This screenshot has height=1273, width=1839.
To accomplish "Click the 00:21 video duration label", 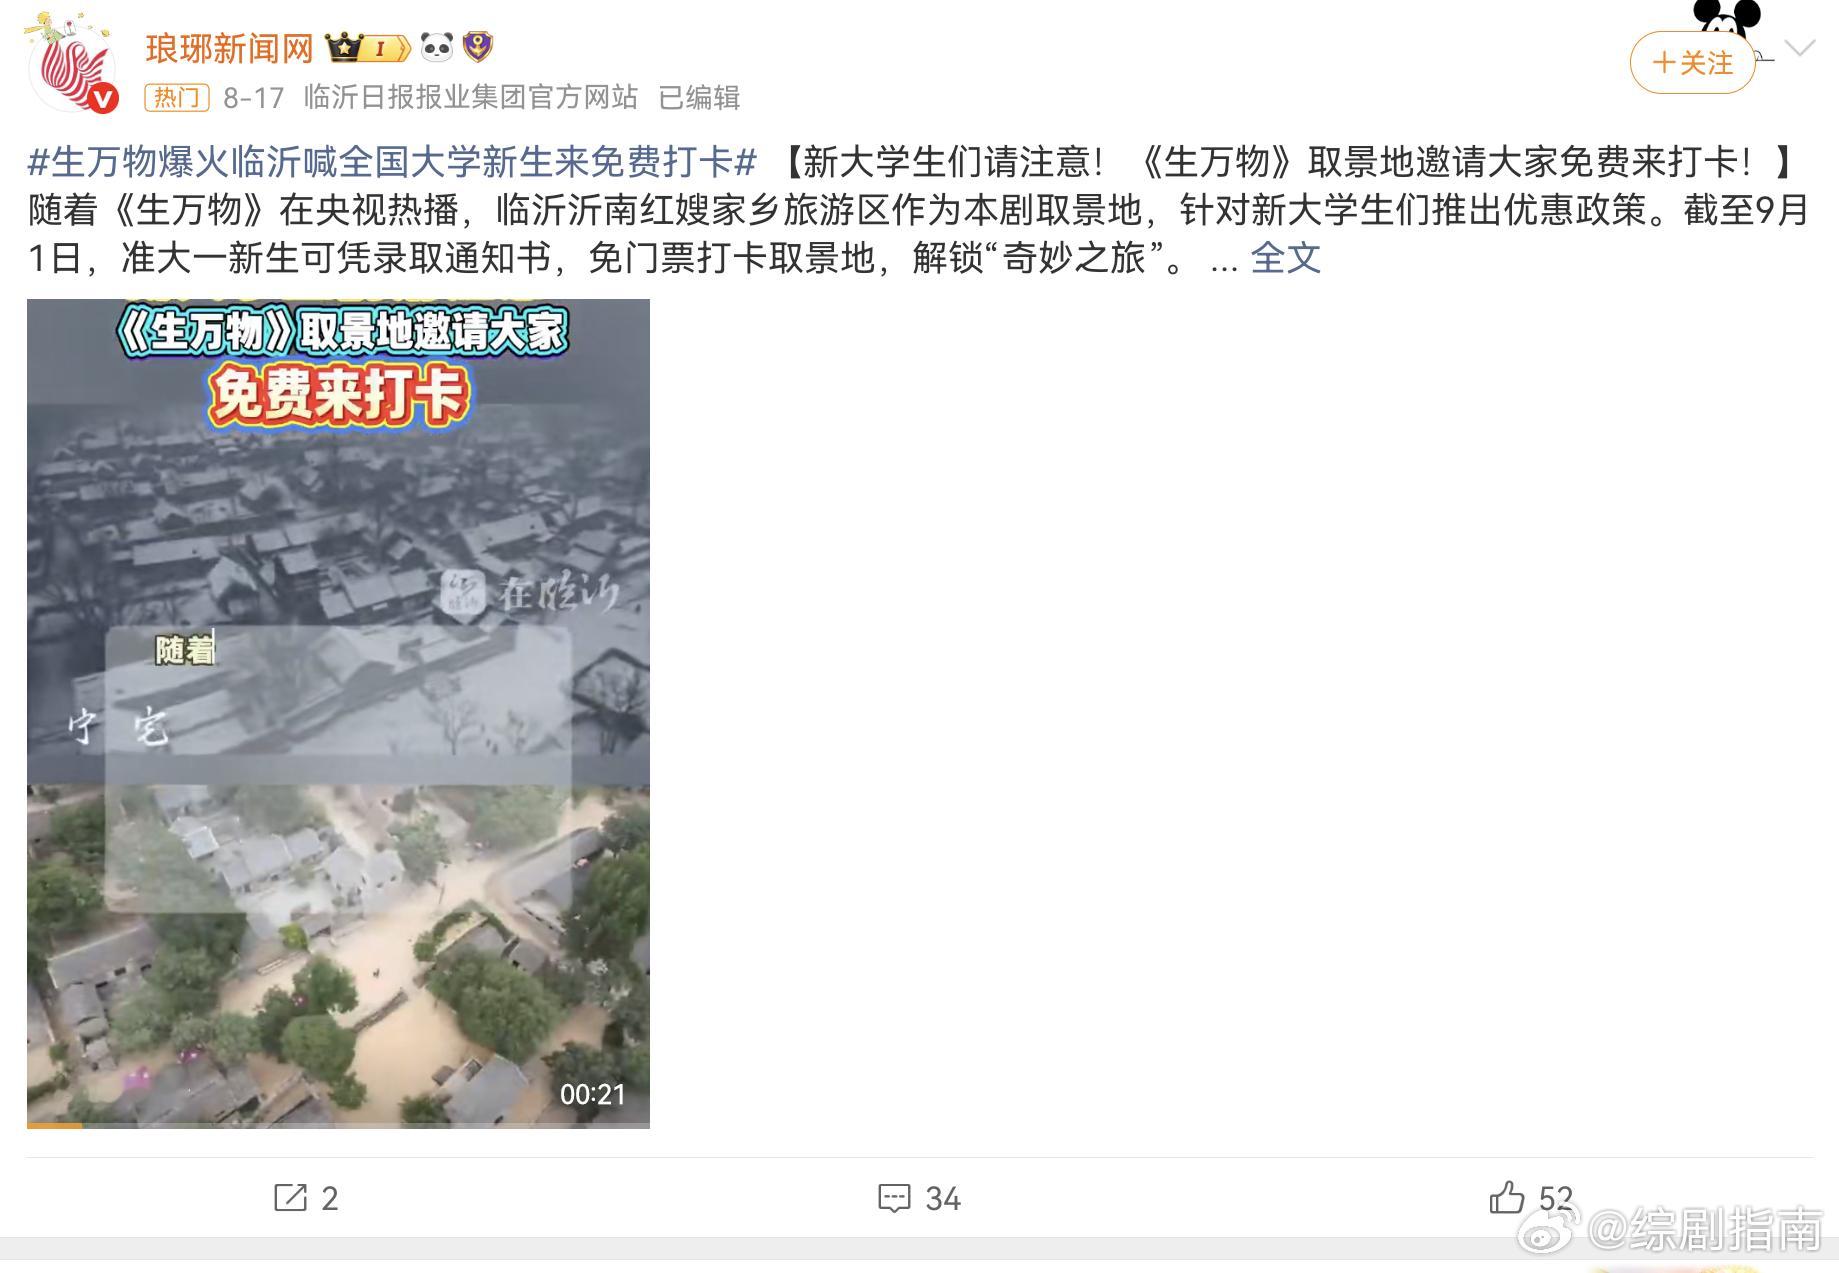I will tap(592, 1095).
